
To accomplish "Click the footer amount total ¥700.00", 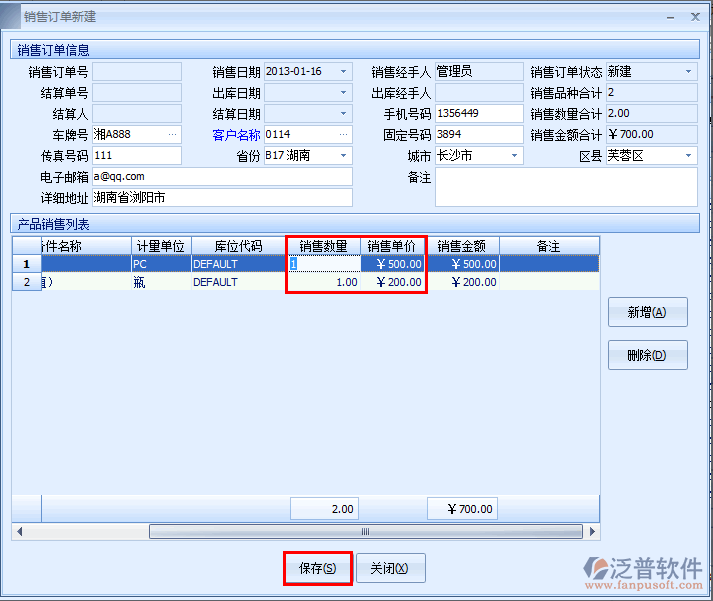I will (x=462, y=509).
